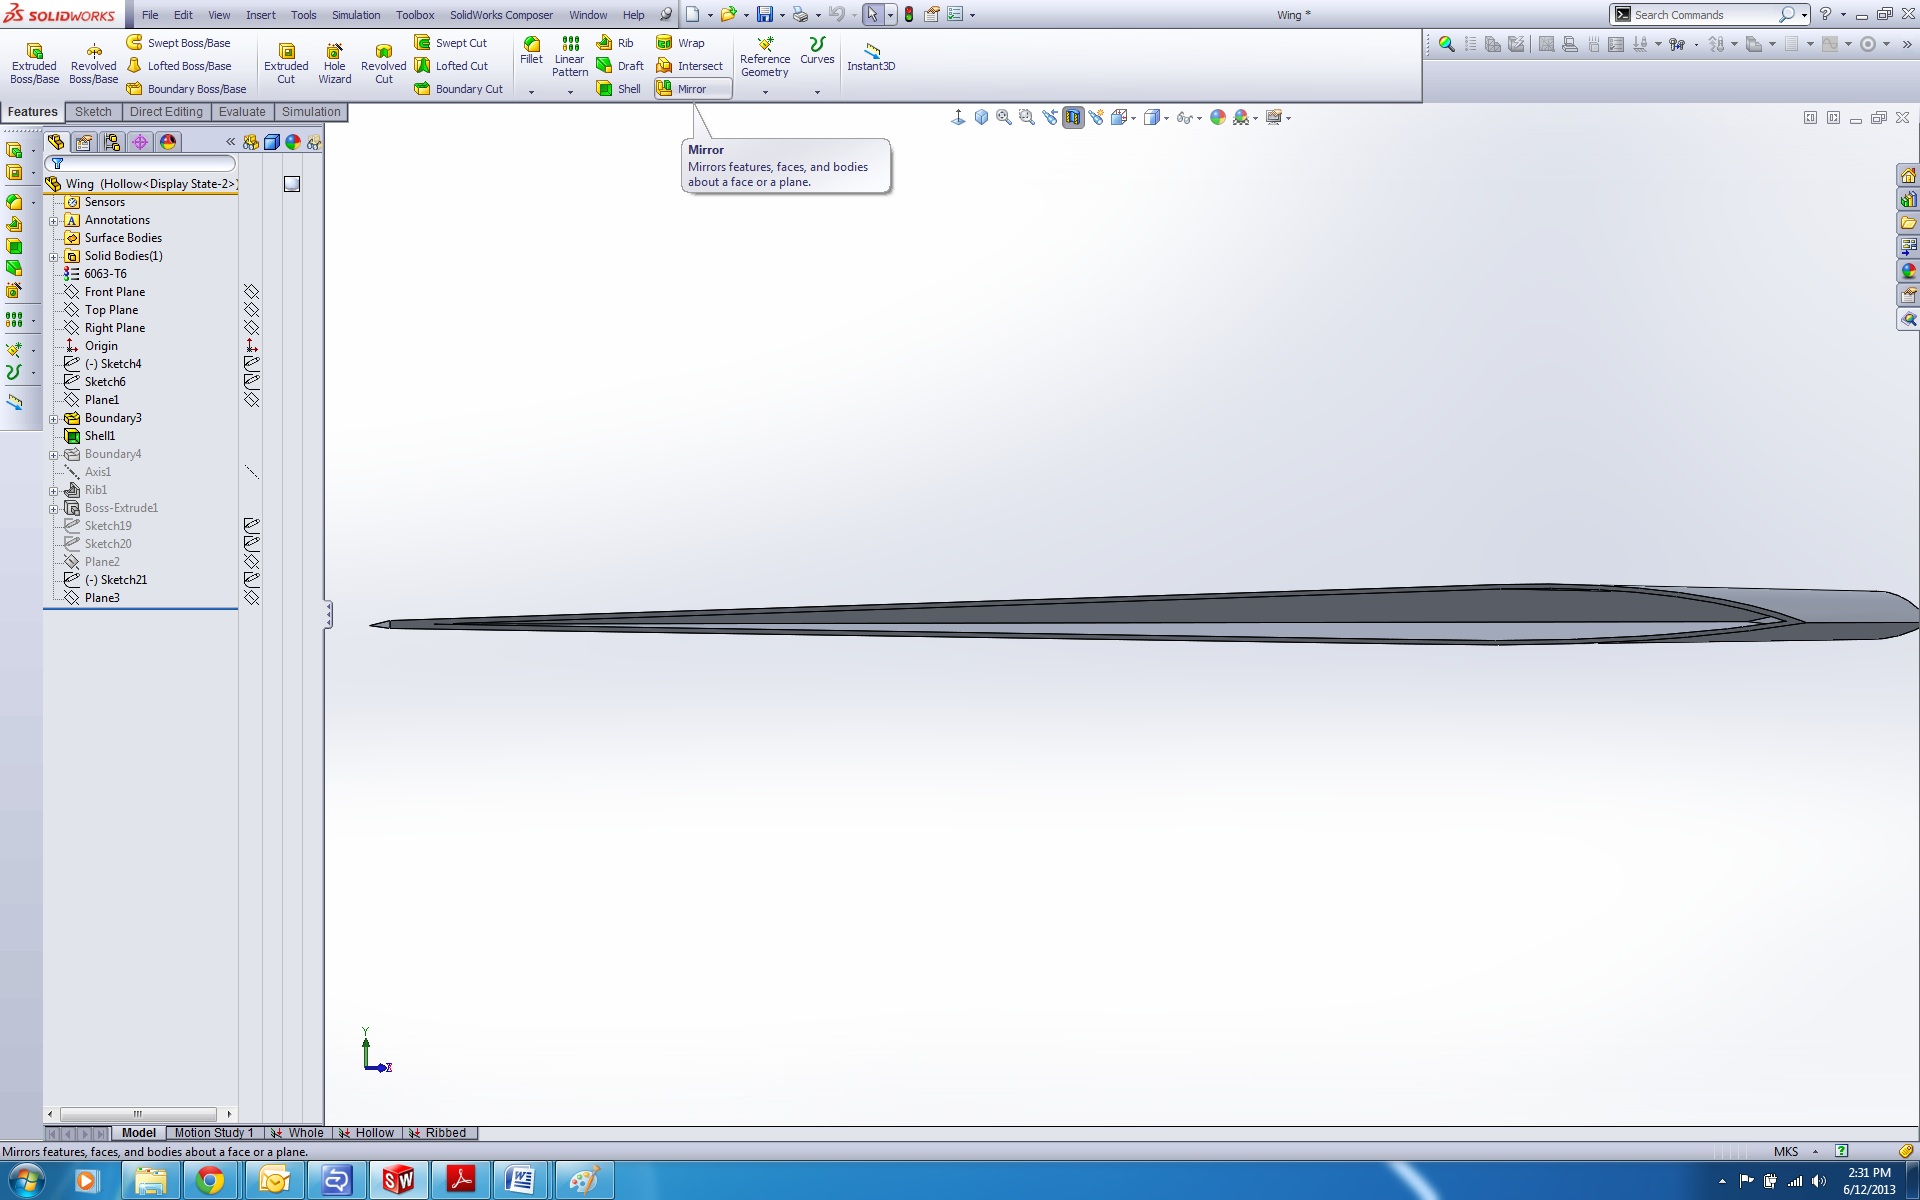
Task: Open Google Chrome from taskbar
Action: pos(210,1181)
